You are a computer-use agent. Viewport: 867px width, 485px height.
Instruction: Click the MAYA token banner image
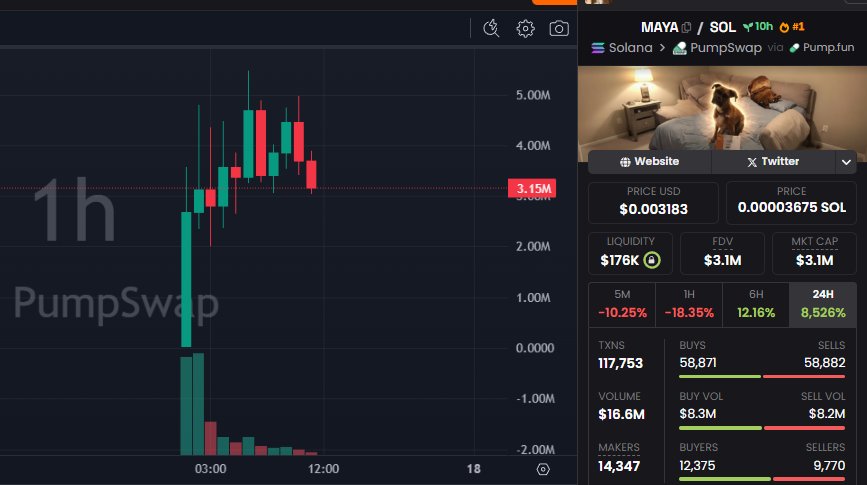722,108
